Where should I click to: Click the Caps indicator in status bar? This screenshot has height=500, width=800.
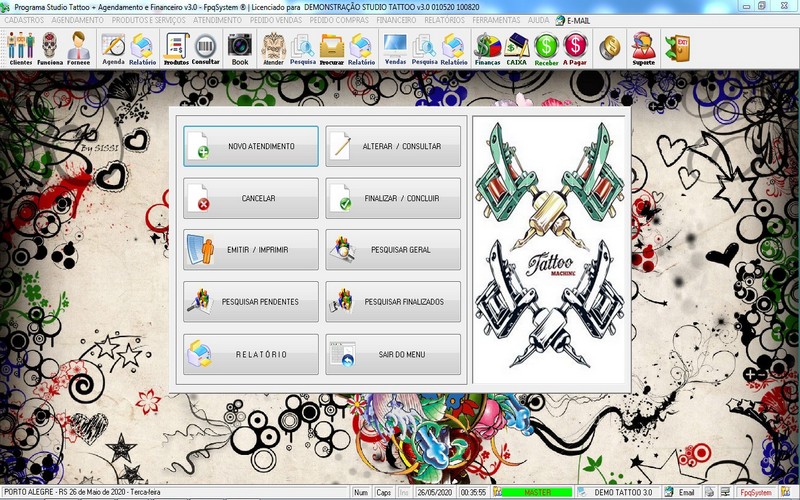click(383, 492)
